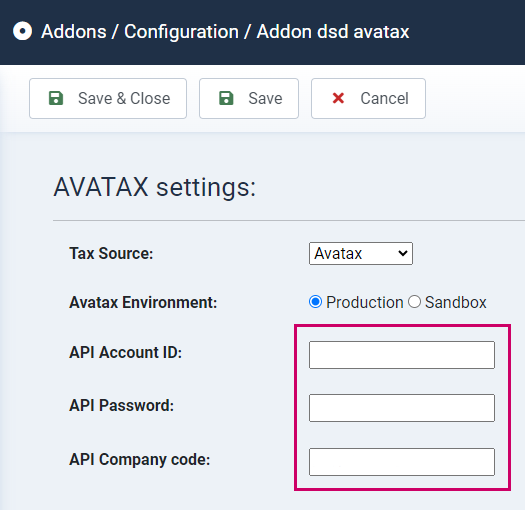Click the 'Tax Source:' label

[x=111, y=253]
